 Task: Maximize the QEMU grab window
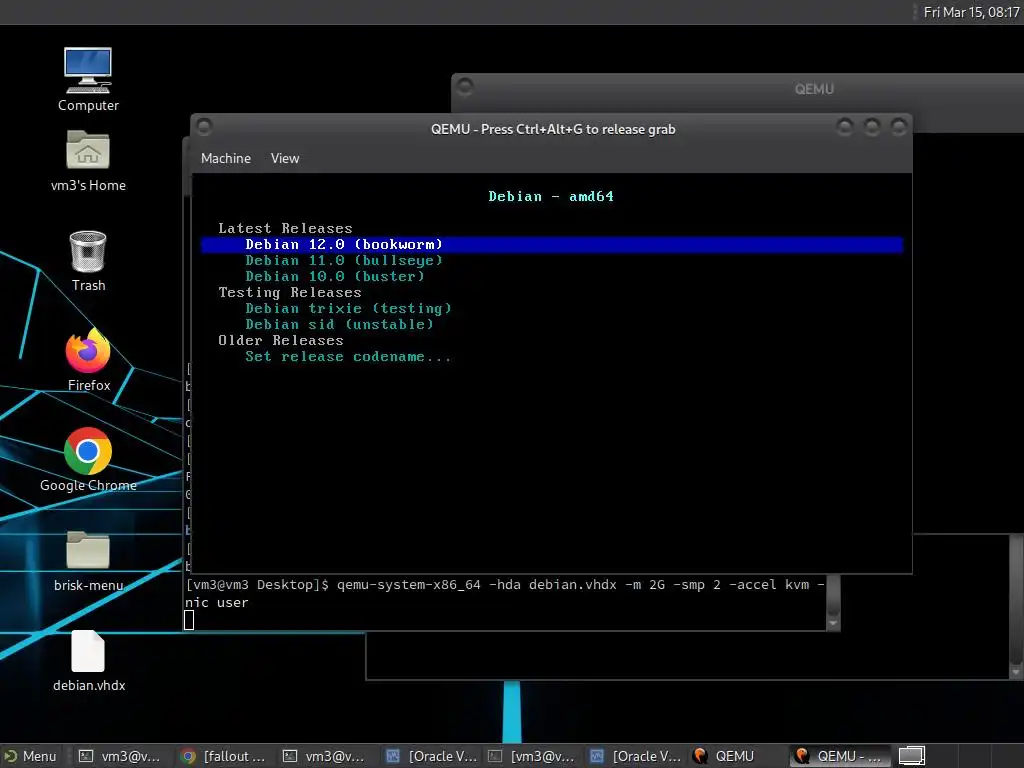(x=872, y=127)
